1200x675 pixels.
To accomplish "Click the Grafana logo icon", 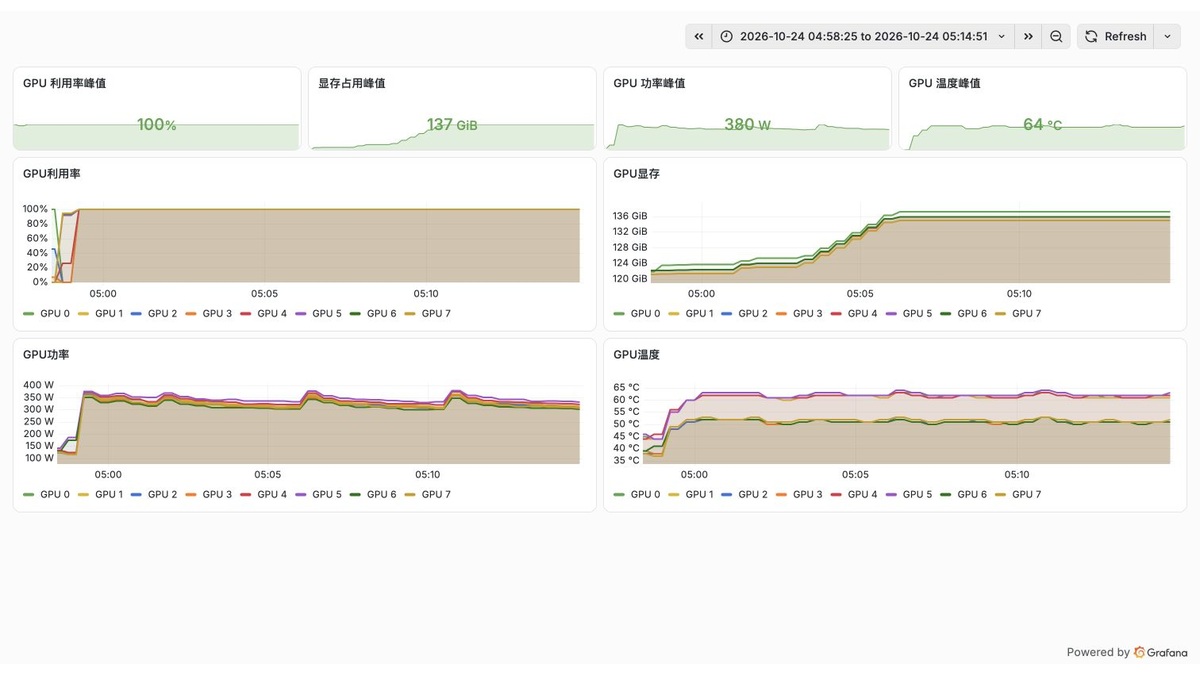I will click(x=1139, y=652).
